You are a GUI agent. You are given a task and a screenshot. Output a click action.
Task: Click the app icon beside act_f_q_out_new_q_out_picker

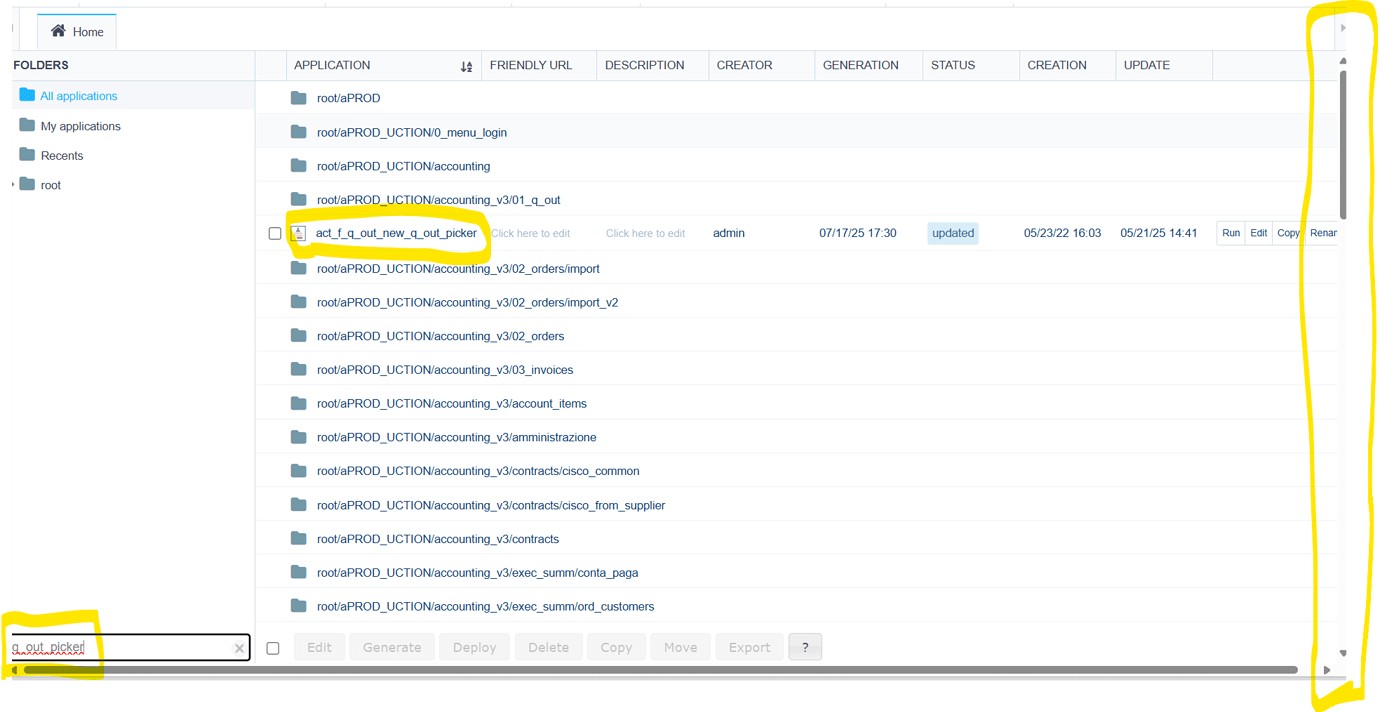coord(298,233)
